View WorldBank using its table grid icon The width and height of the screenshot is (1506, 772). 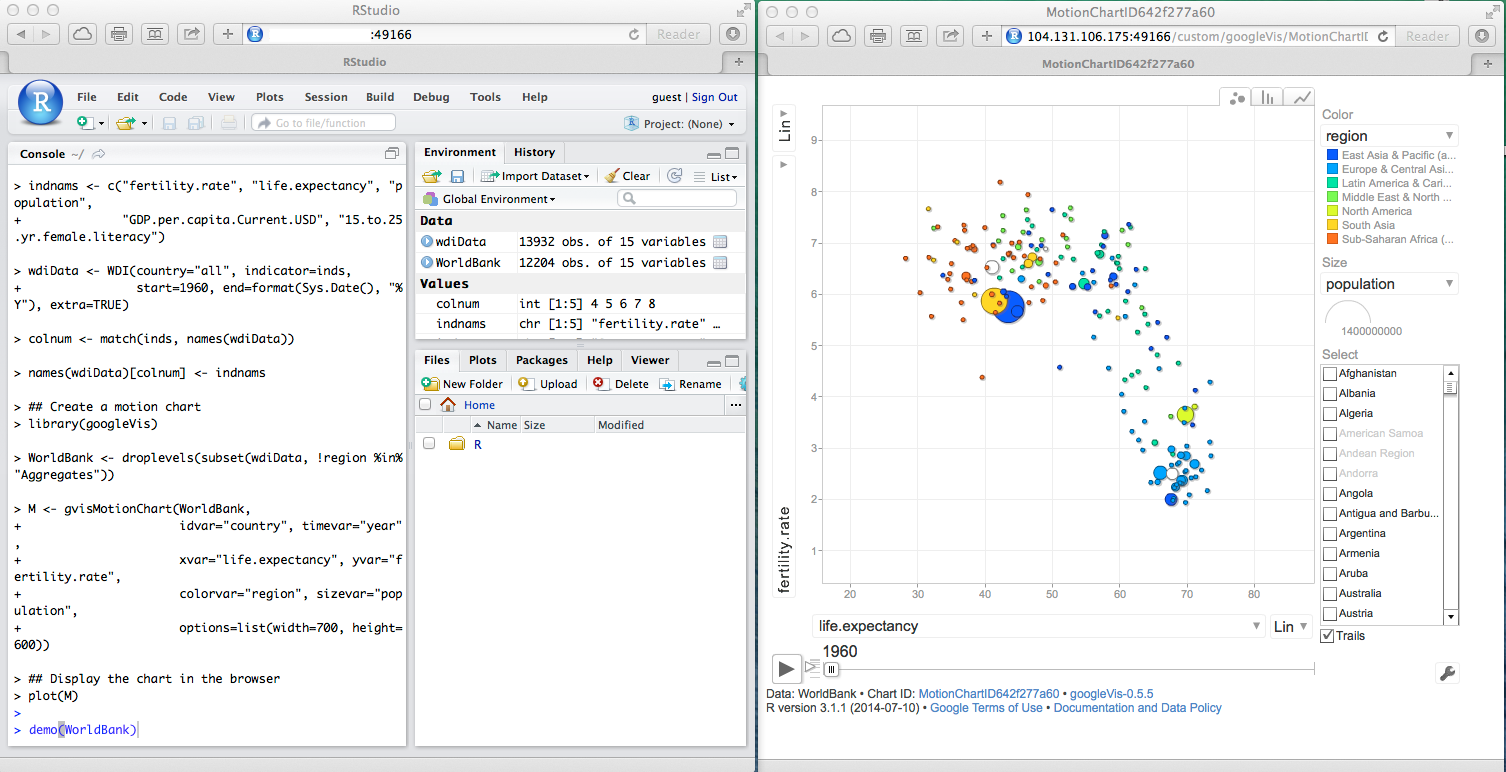click(720, 262)
